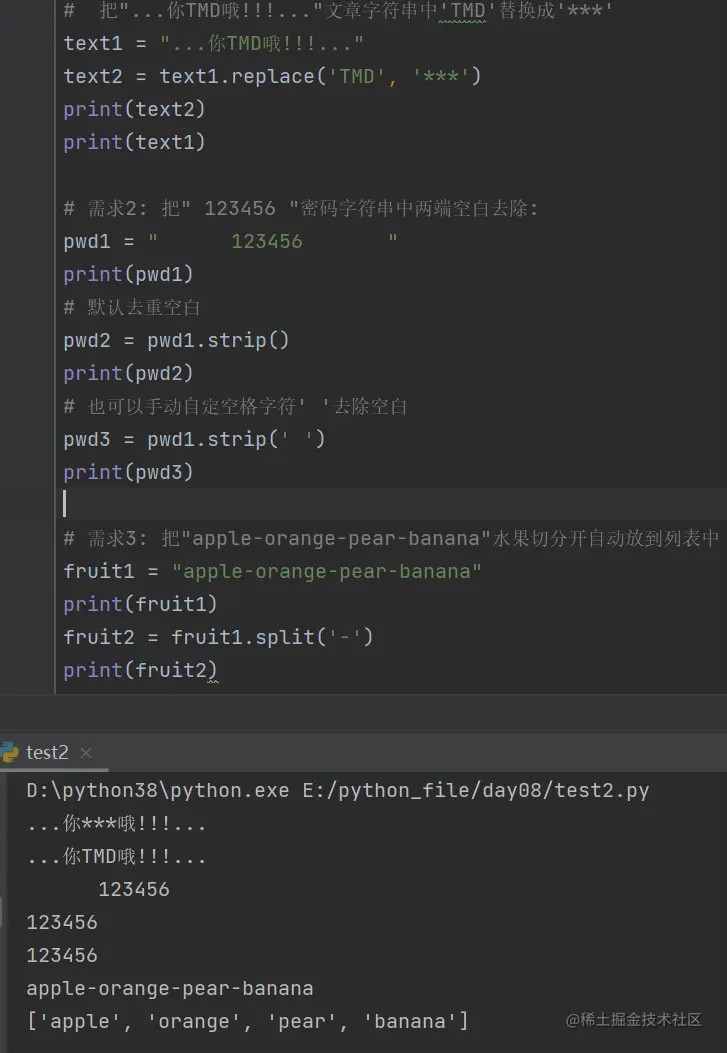Viewport: 727px width, 1053px height.
Task: Click the print(fruit2) line
Action: pyautogui.click(x=140, y=670)
